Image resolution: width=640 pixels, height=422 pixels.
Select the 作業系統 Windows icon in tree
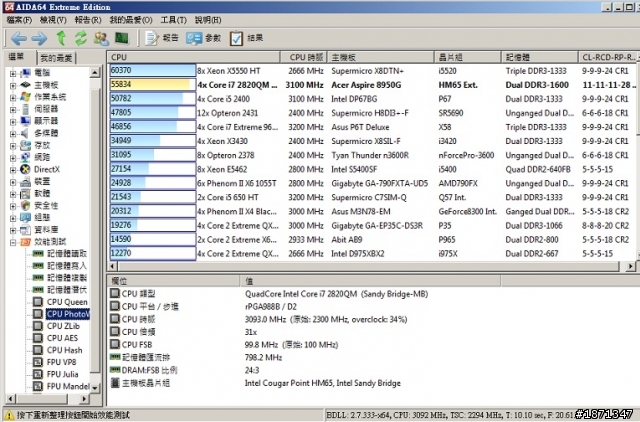25,97
